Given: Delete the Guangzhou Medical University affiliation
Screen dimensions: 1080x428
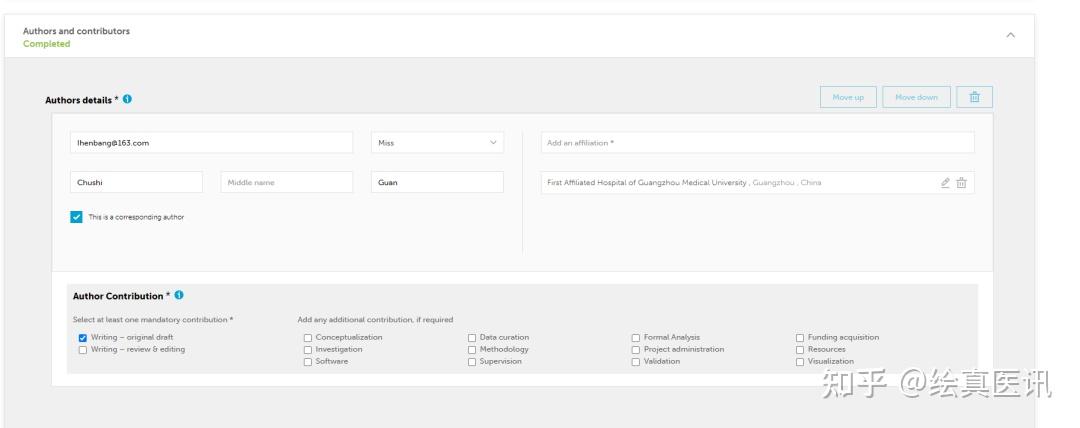Looking at the screenshot, I should 961,183.
